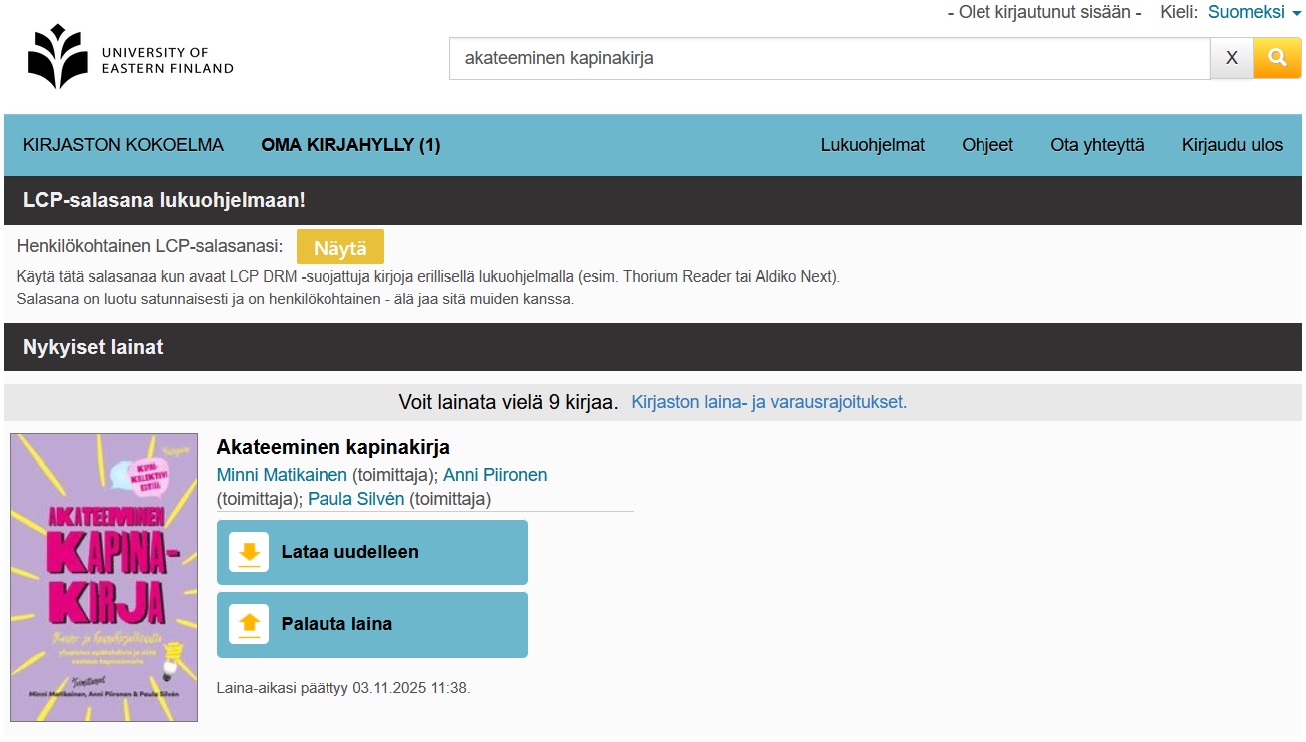Reveal the personal LCP password with Näytä
Screen dimensions: 1306x742
coord(340,246)
